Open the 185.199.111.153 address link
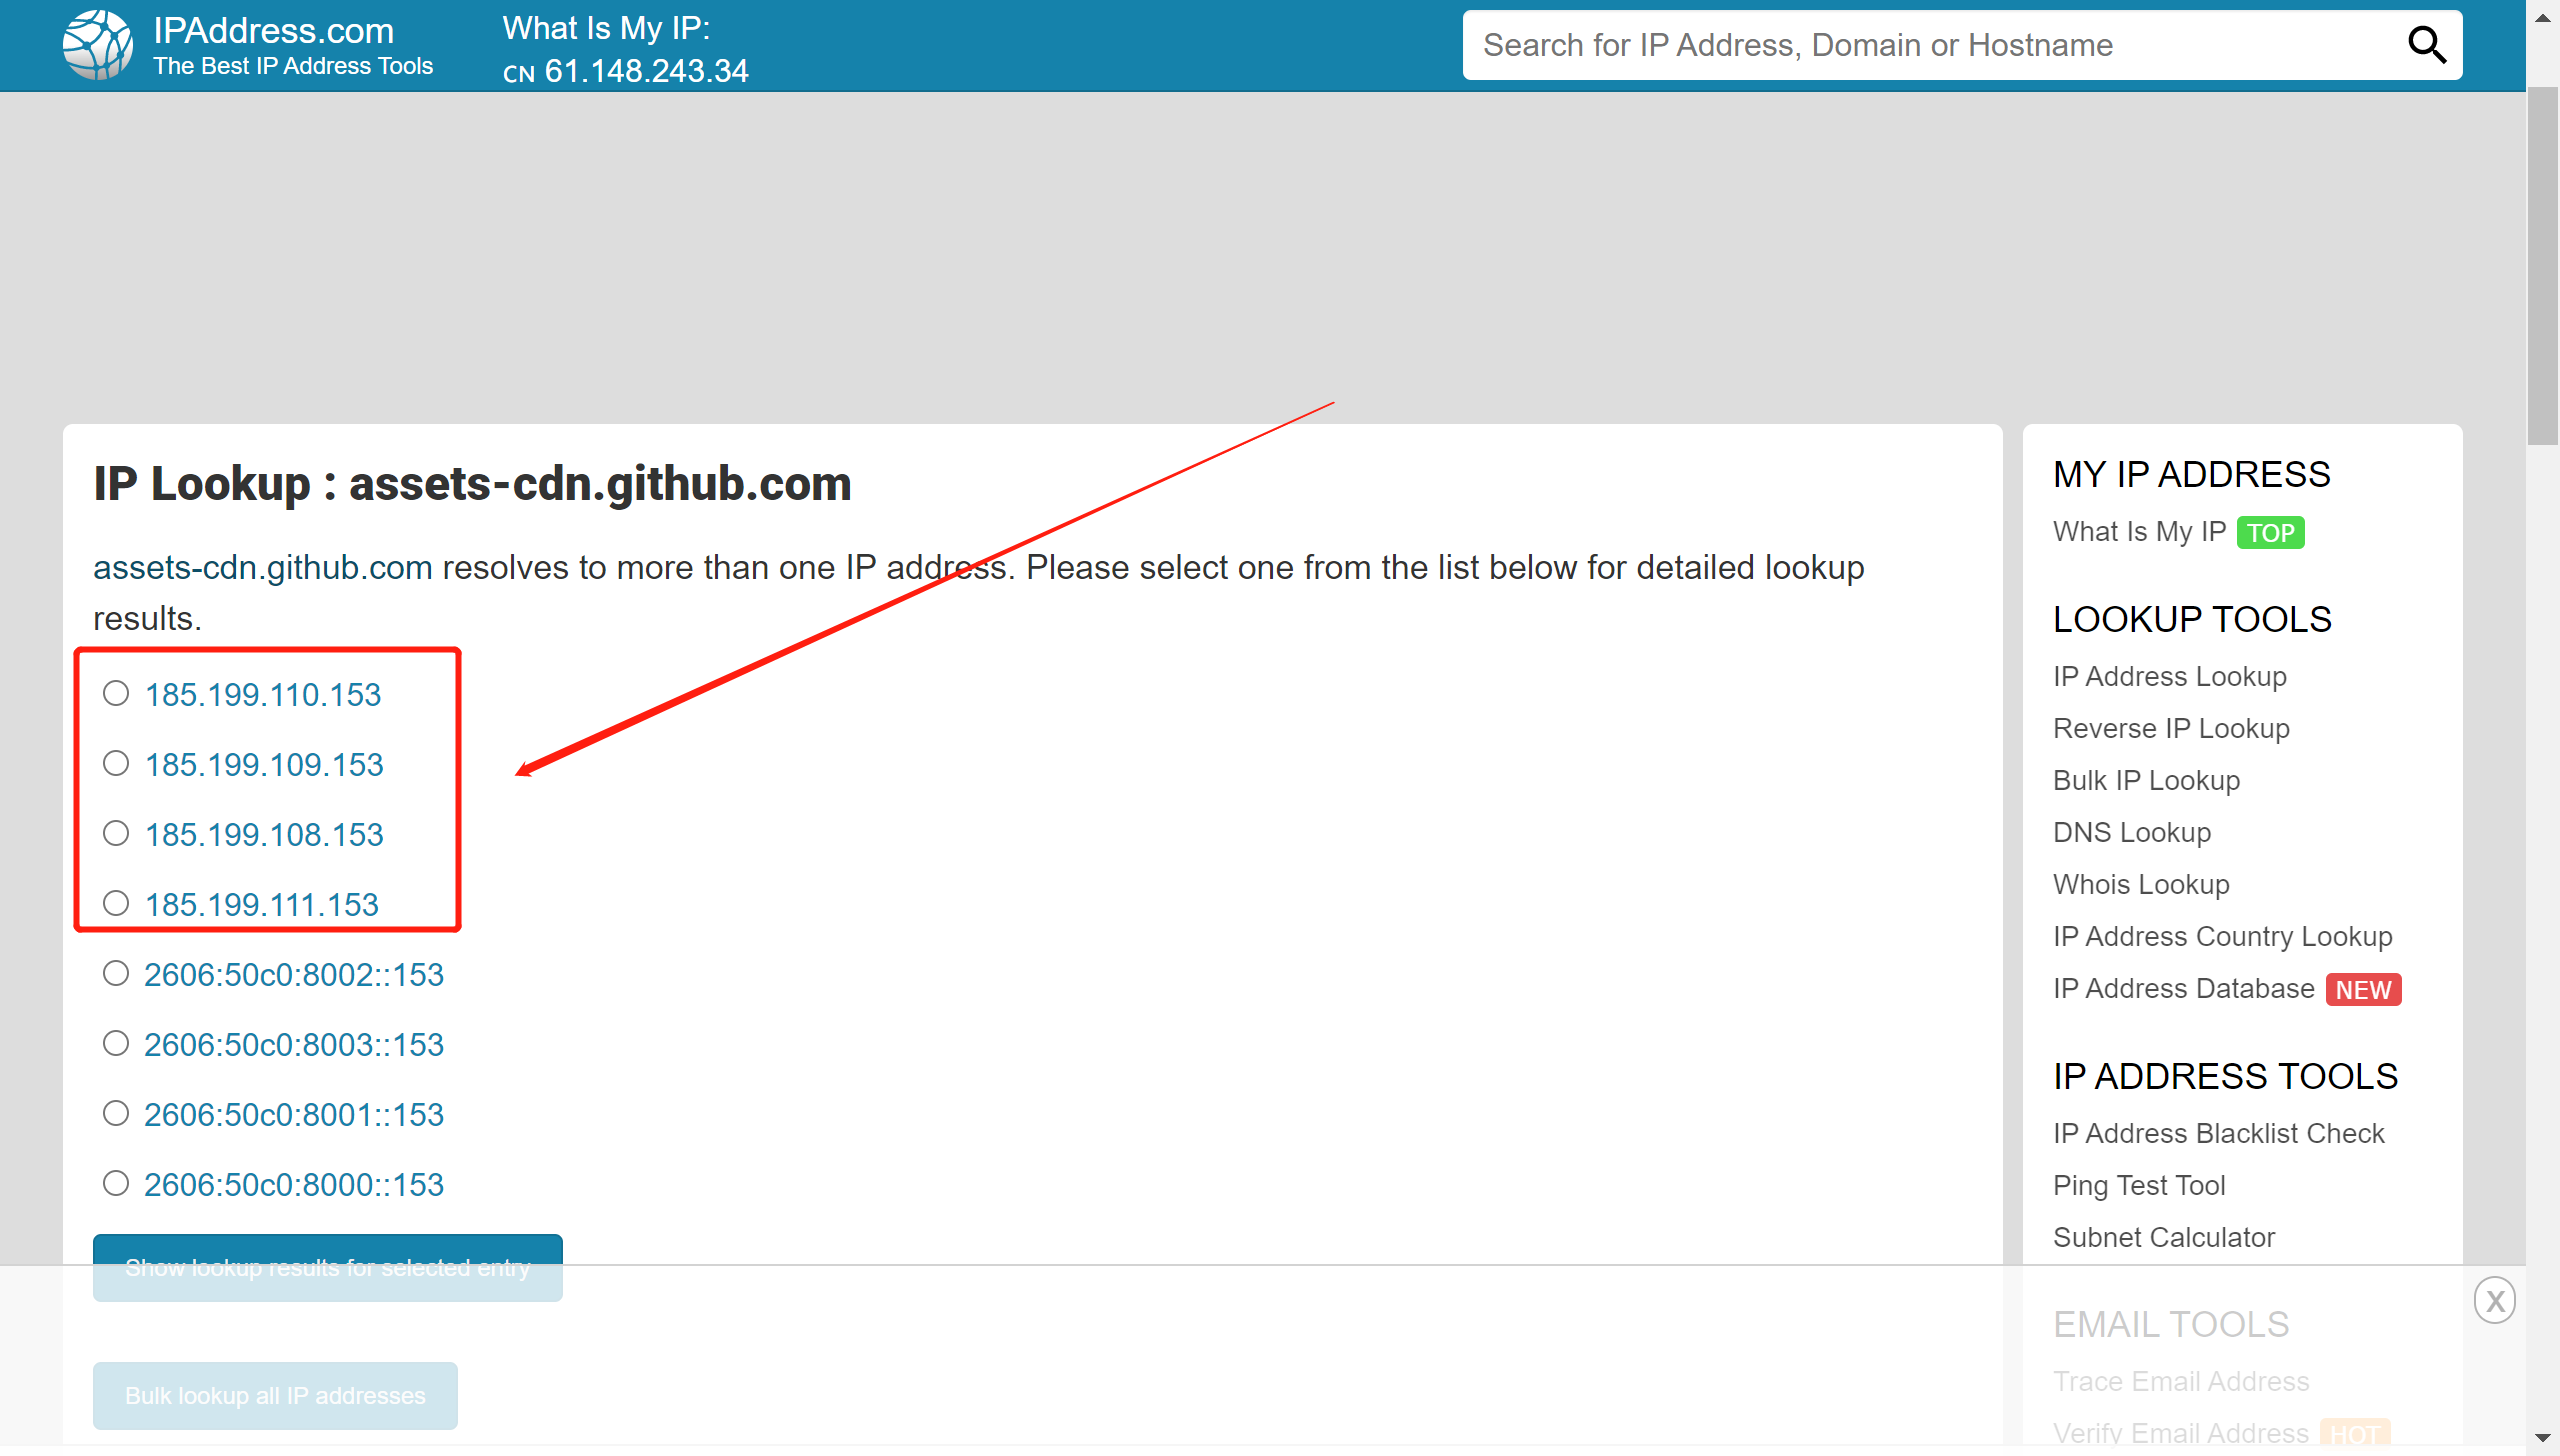The image size is (2560, 1456). click(x=262, y=905)
